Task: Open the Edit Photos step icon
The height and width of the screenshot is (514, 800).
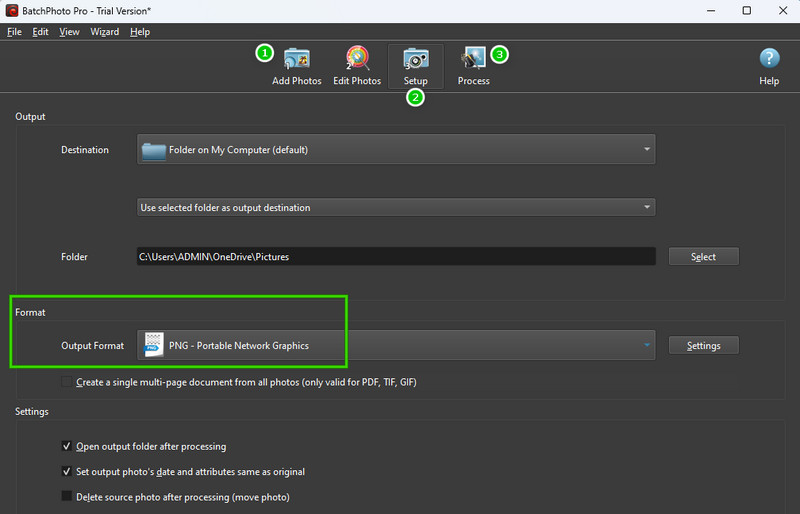Action: (x=357, y=59)
